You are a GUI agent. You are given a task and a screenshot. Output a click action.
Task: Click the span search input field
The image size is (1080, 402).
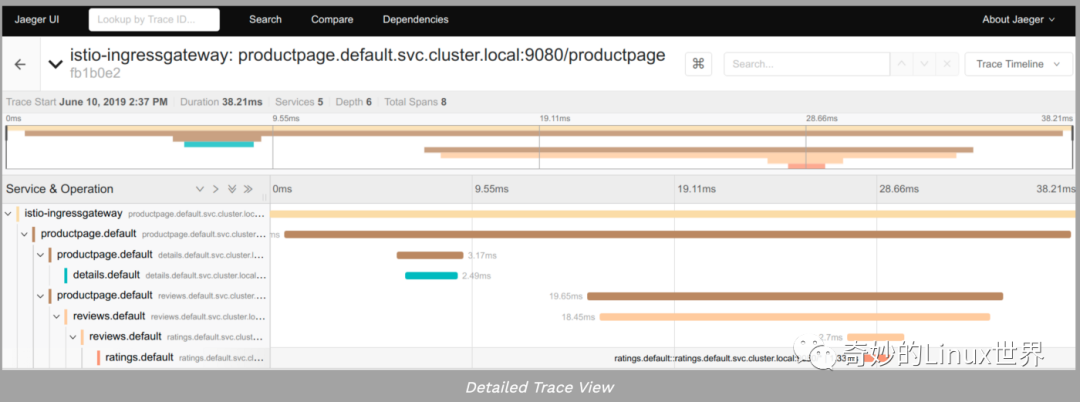coord(805,64)
